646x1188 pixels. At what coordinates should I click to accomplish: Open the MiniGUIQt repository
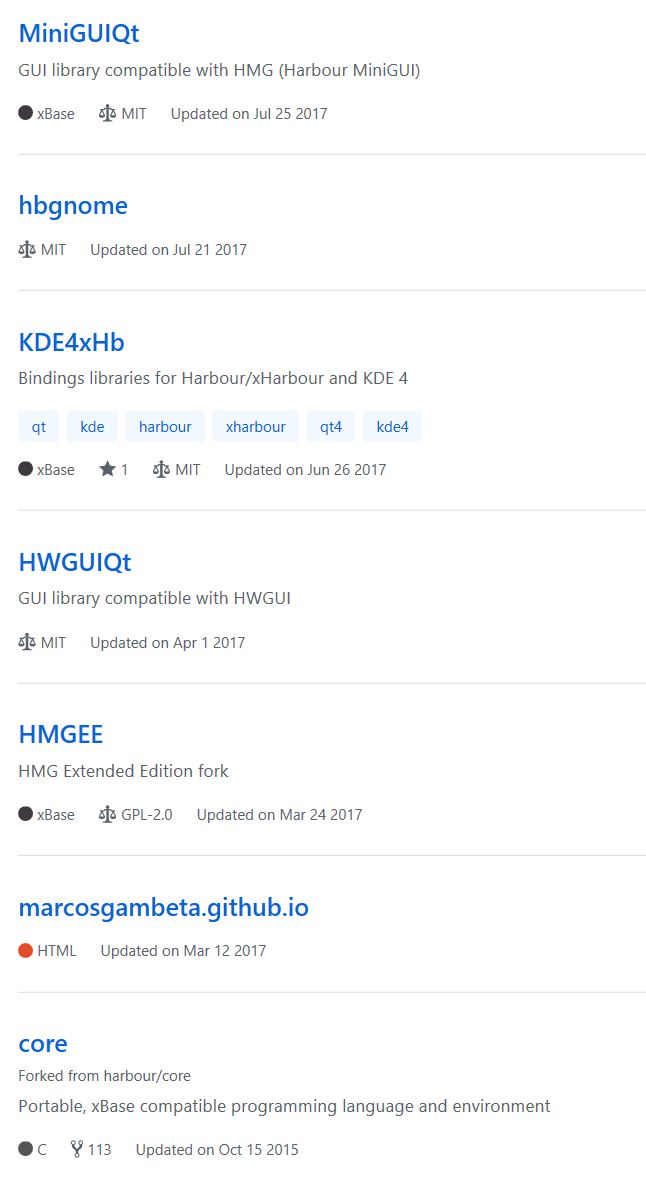click(x=79, y=33)
